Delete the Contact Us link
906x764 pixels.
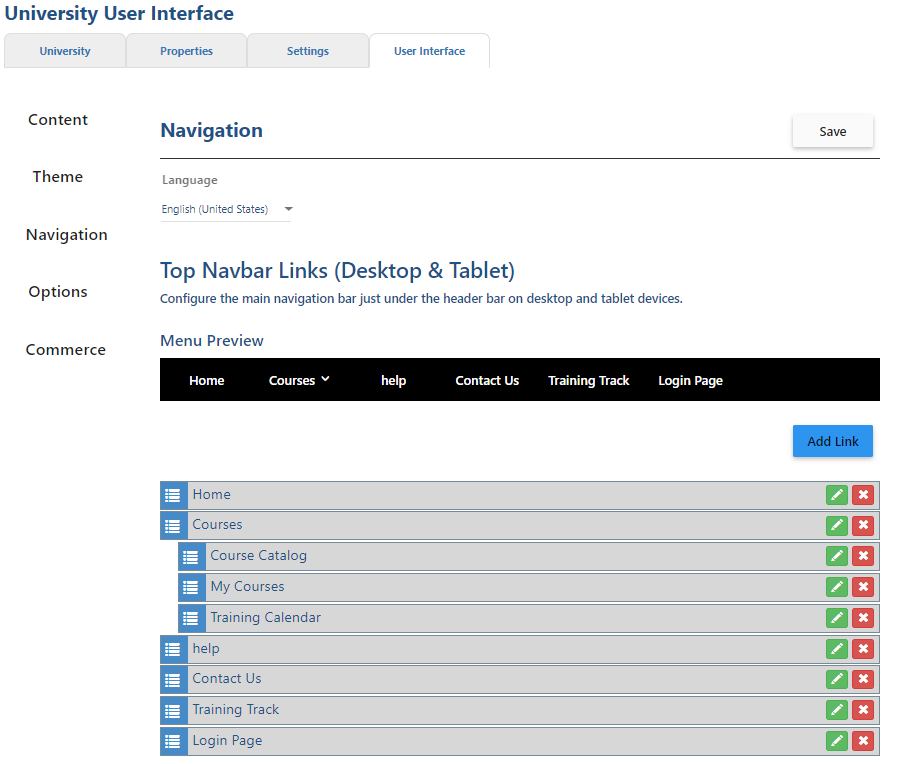[x=863, y=679]
